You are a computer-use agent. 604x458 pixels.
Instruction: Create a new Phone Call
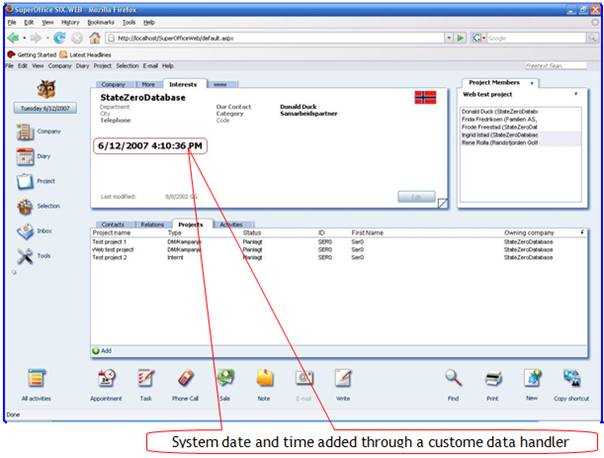click(185, 378)
